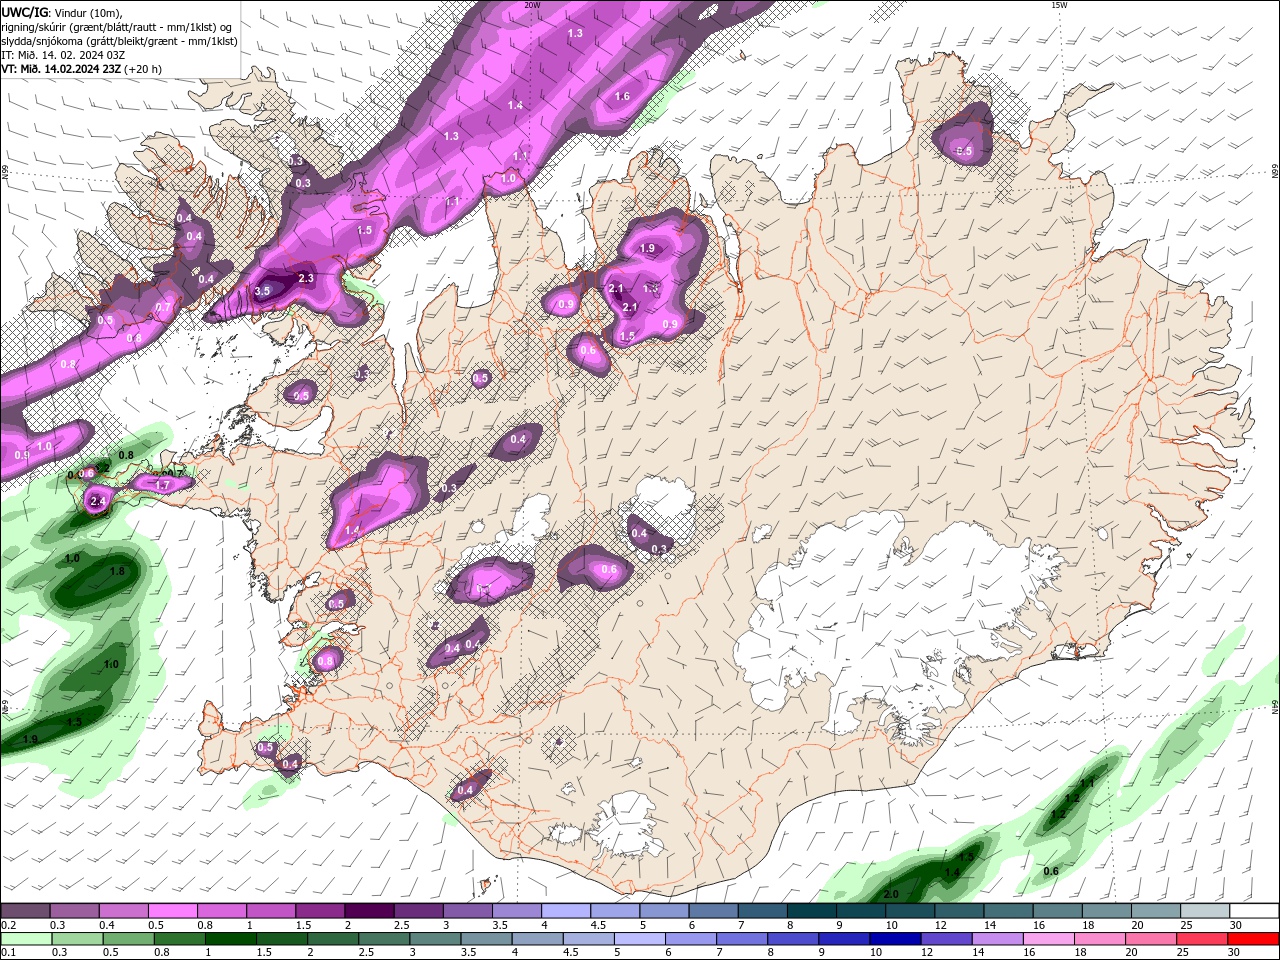The image size is (1280, 960).
Task: Click the '30' label on the upper snow scale
Action: [1236, 925]
